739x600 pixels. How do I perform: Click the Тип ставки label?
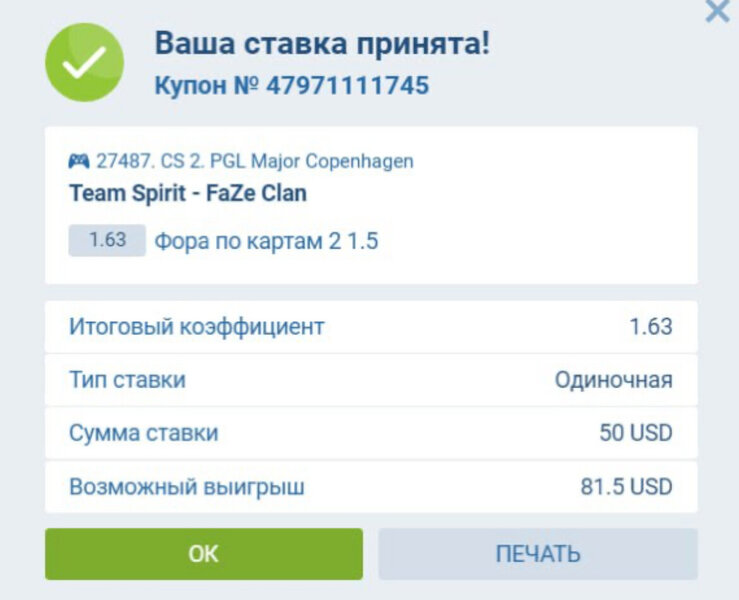[127, 380]
